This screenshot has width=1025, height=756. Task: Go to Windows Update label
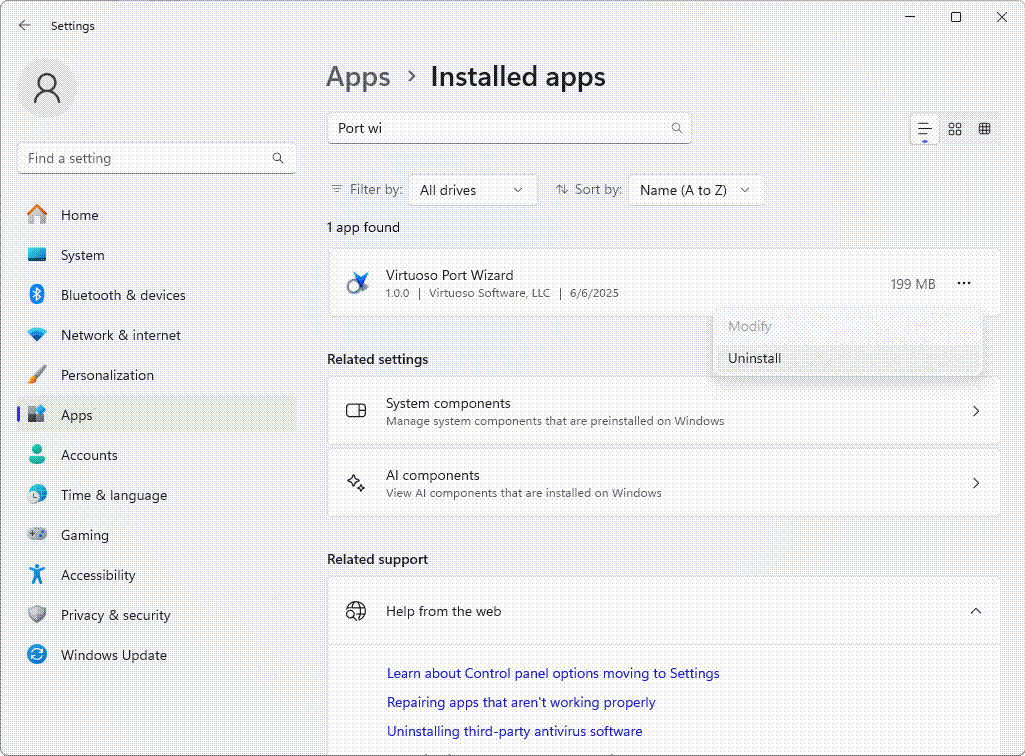114,655
